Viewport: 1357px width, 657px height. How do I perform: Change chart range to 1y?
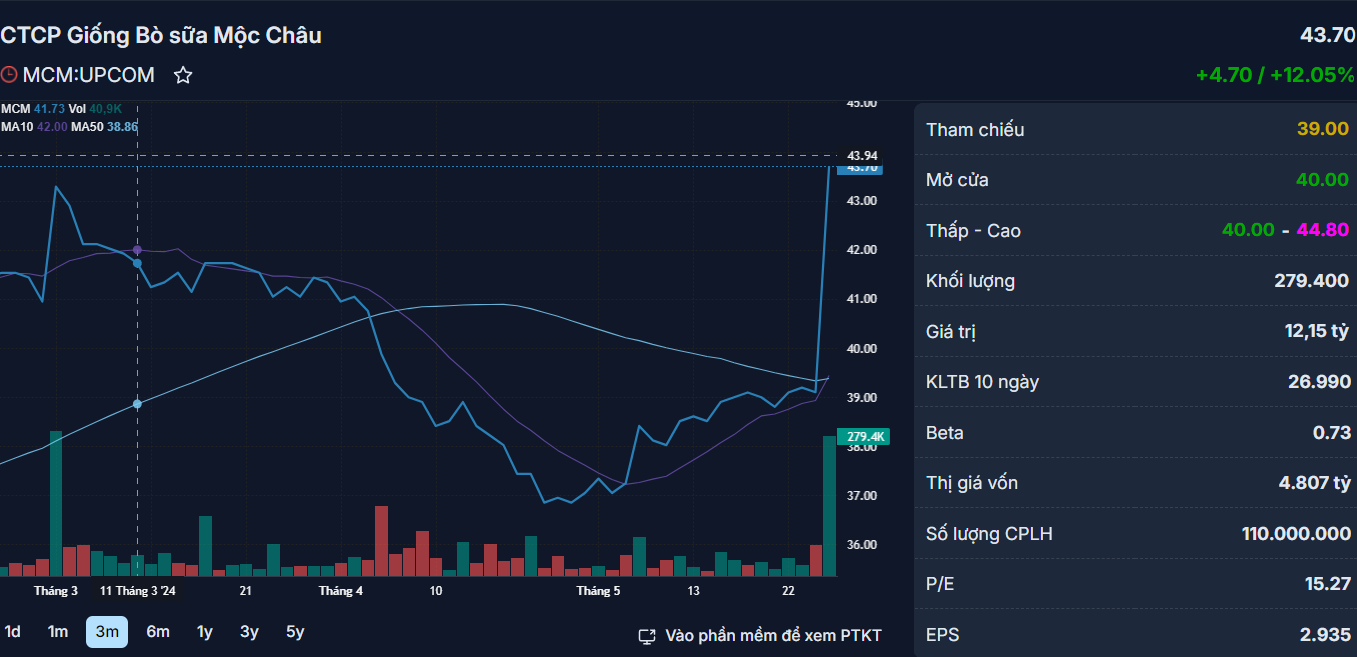pyautogui.click(x=204, y=632)
